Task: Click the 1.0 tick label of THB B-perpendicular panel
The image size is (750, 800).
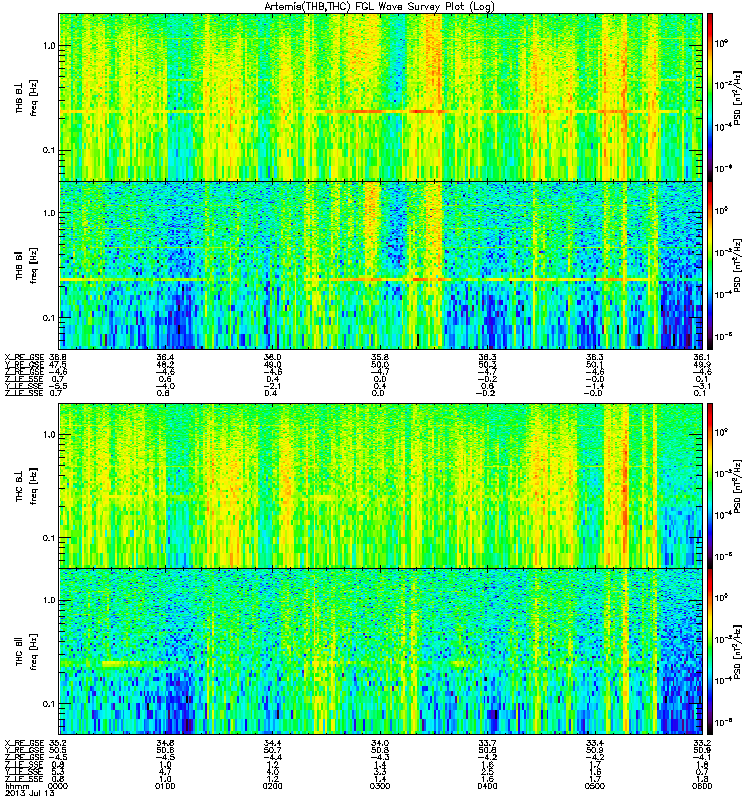Action: (49, 46)
